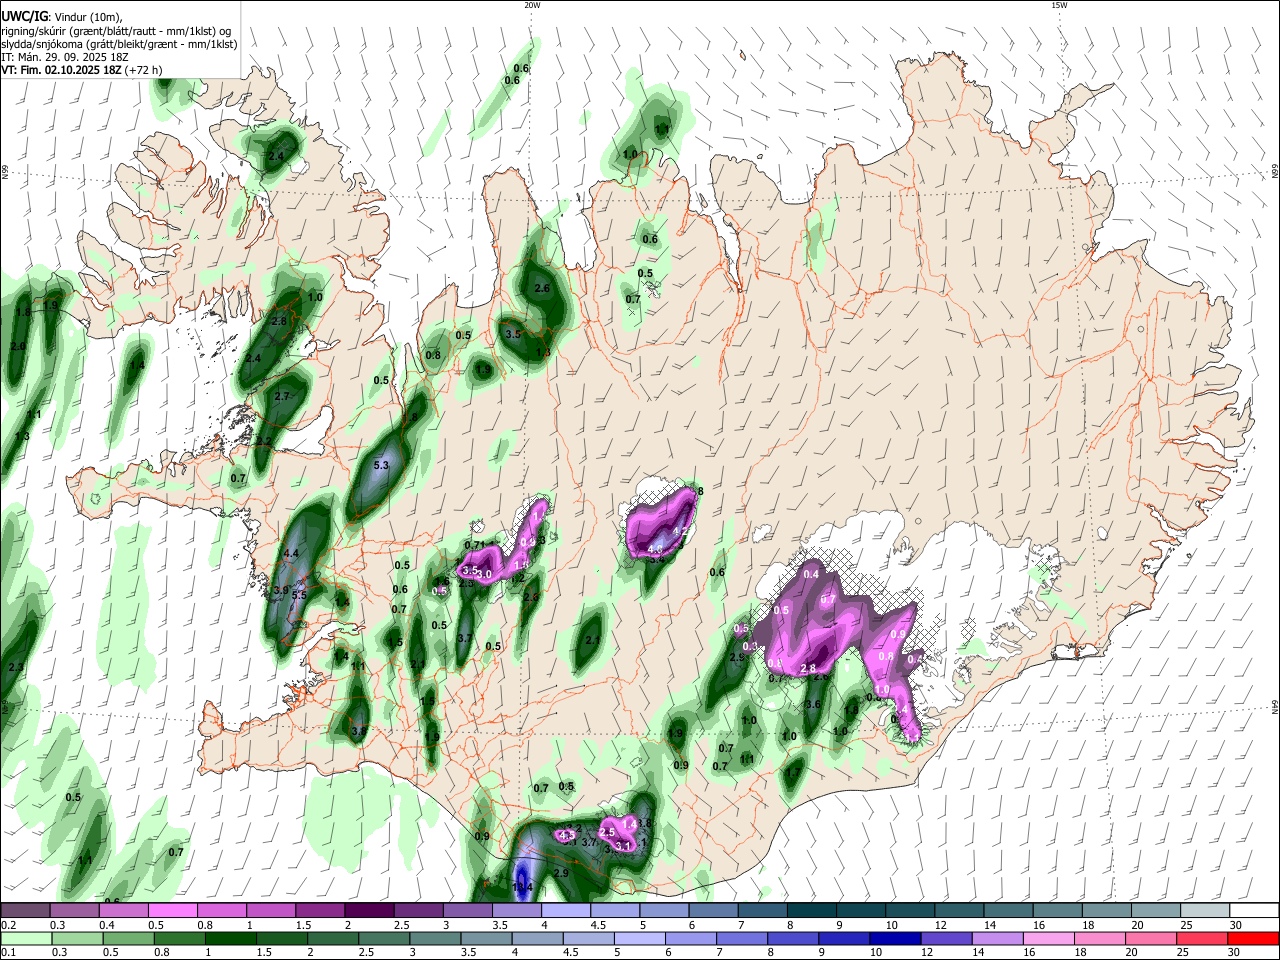
Task: Click the bright pink 0.5–0.8 snow legend swatch
Action: click(172, 911)
